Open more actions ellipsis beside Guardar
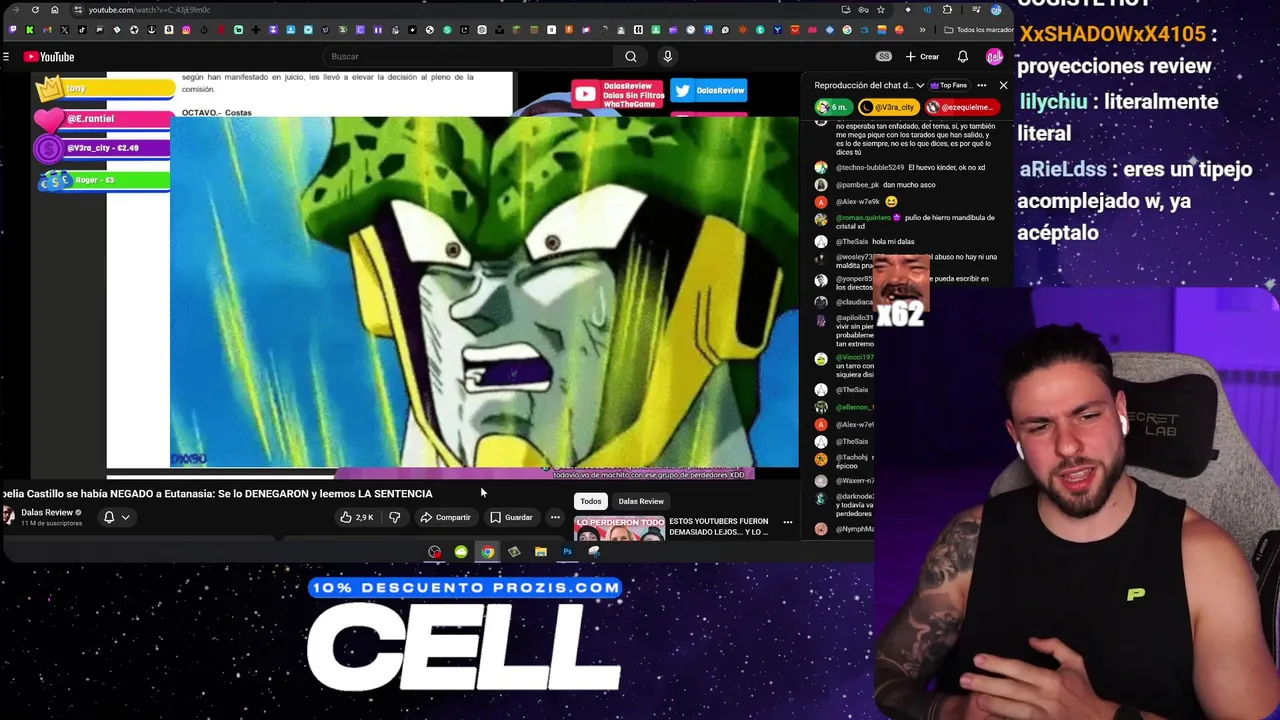Screen dimensions: 1280x720 pyautogui.click(x=555, y=517)
